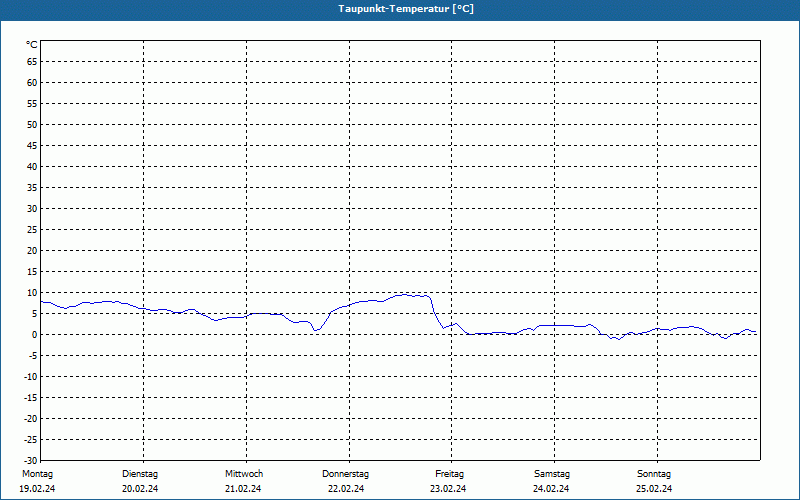Click the y-axis value '30'
Screen dimensions: 800x500
[x=32, y=209]
